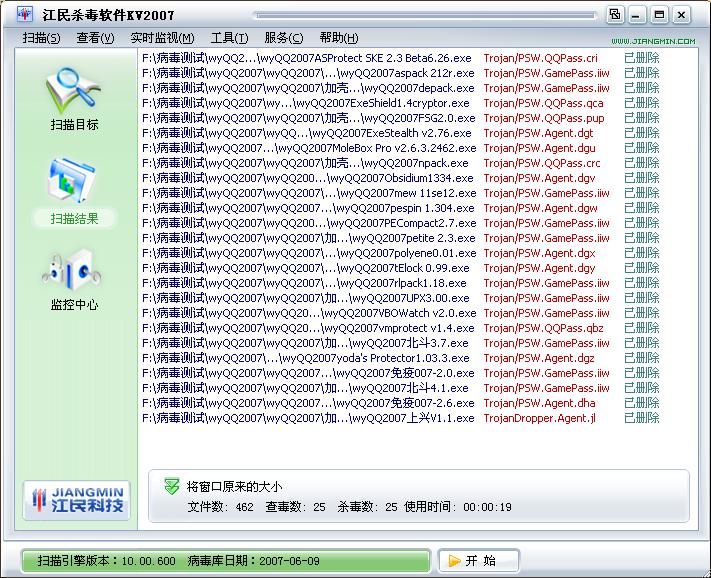Open the 监控中心 monitor icon

tap(72, 269)
